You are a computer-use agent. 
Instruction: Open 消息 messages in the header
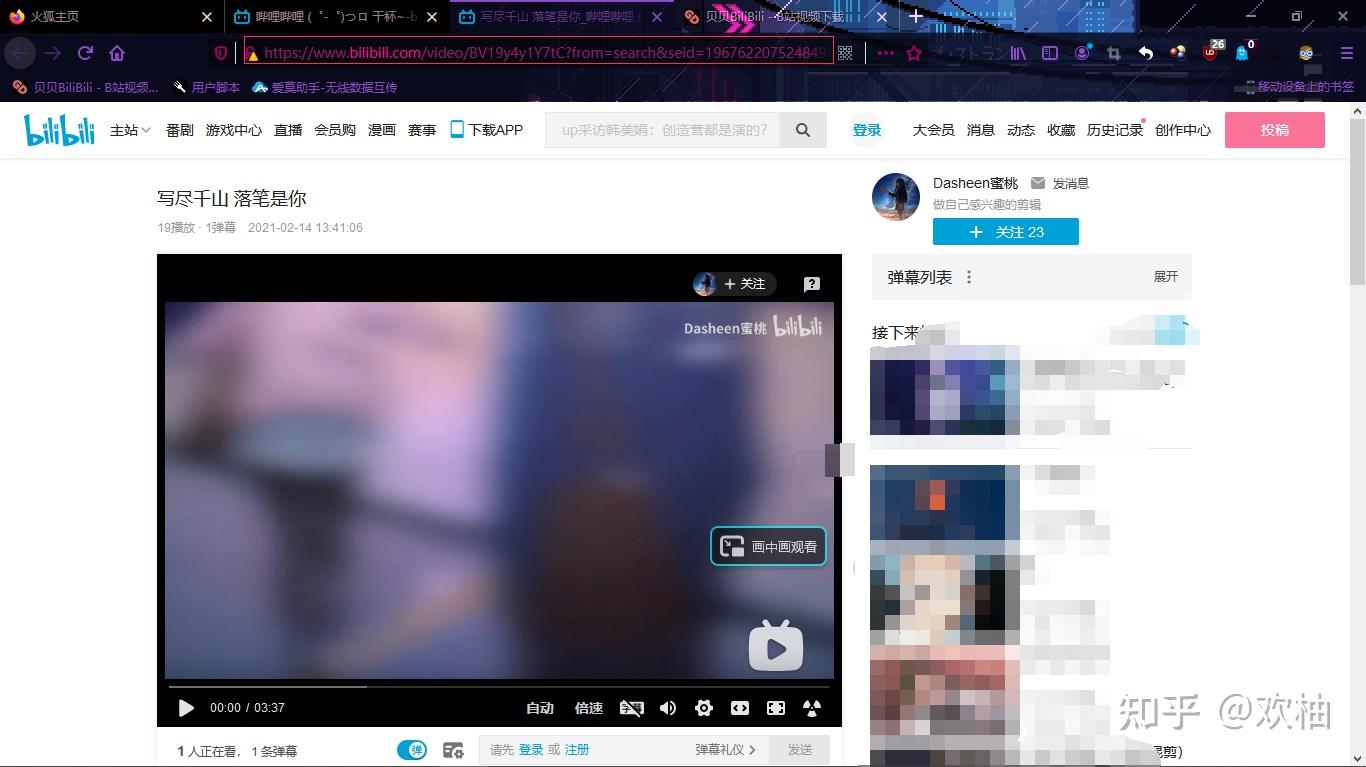click(x=981, y=130)
